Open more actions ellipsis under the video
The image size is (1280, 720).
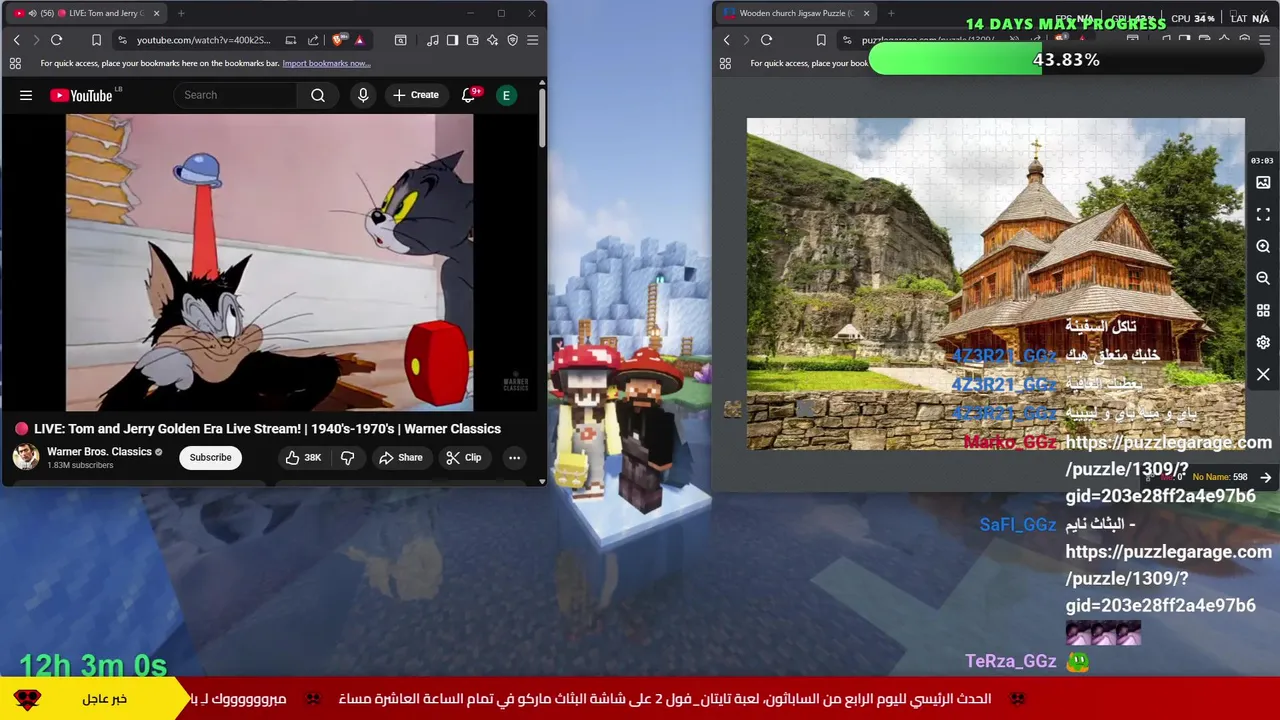[x=514, y=457]
